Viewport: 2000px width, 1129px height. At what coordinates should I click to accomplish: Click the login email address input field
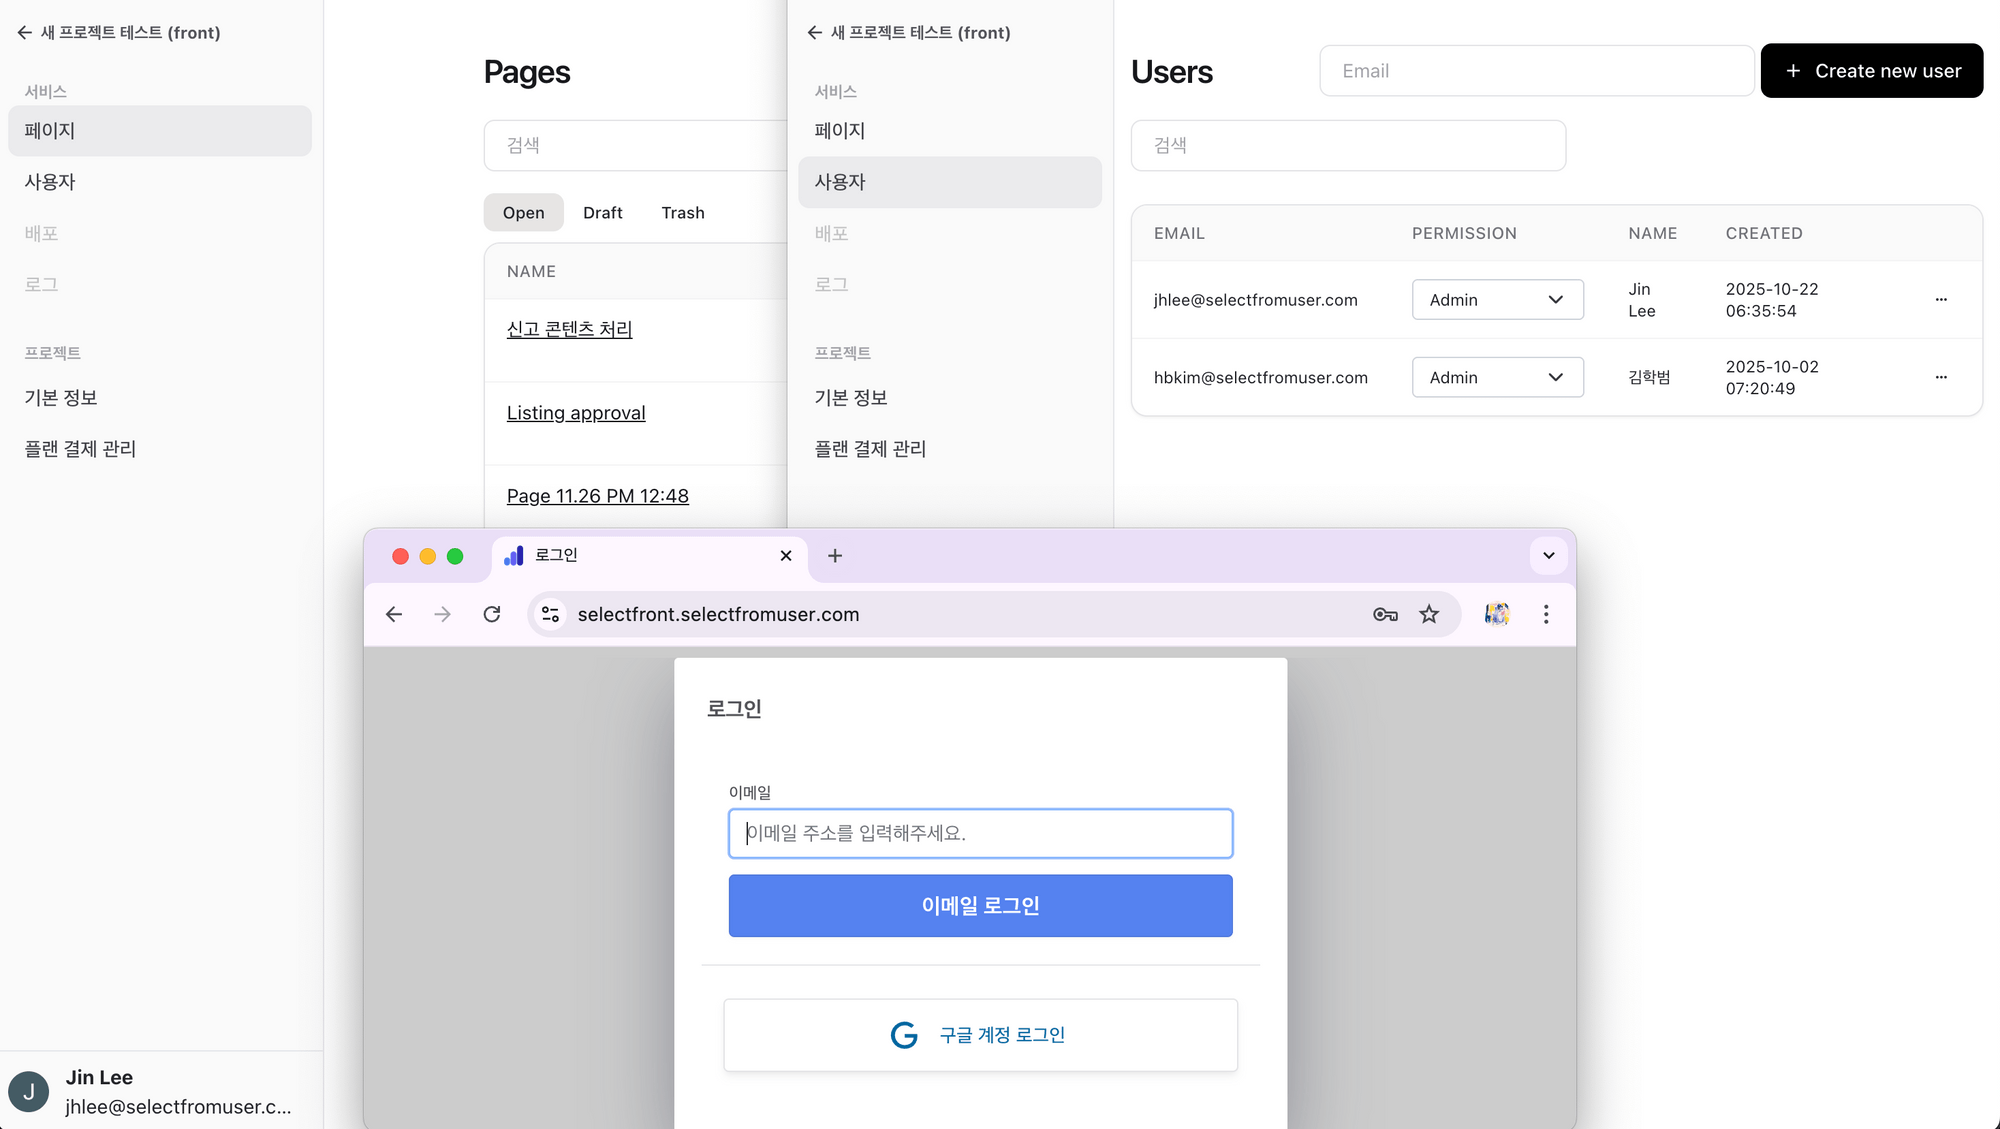pyautogui.click(x=980, y=833)
